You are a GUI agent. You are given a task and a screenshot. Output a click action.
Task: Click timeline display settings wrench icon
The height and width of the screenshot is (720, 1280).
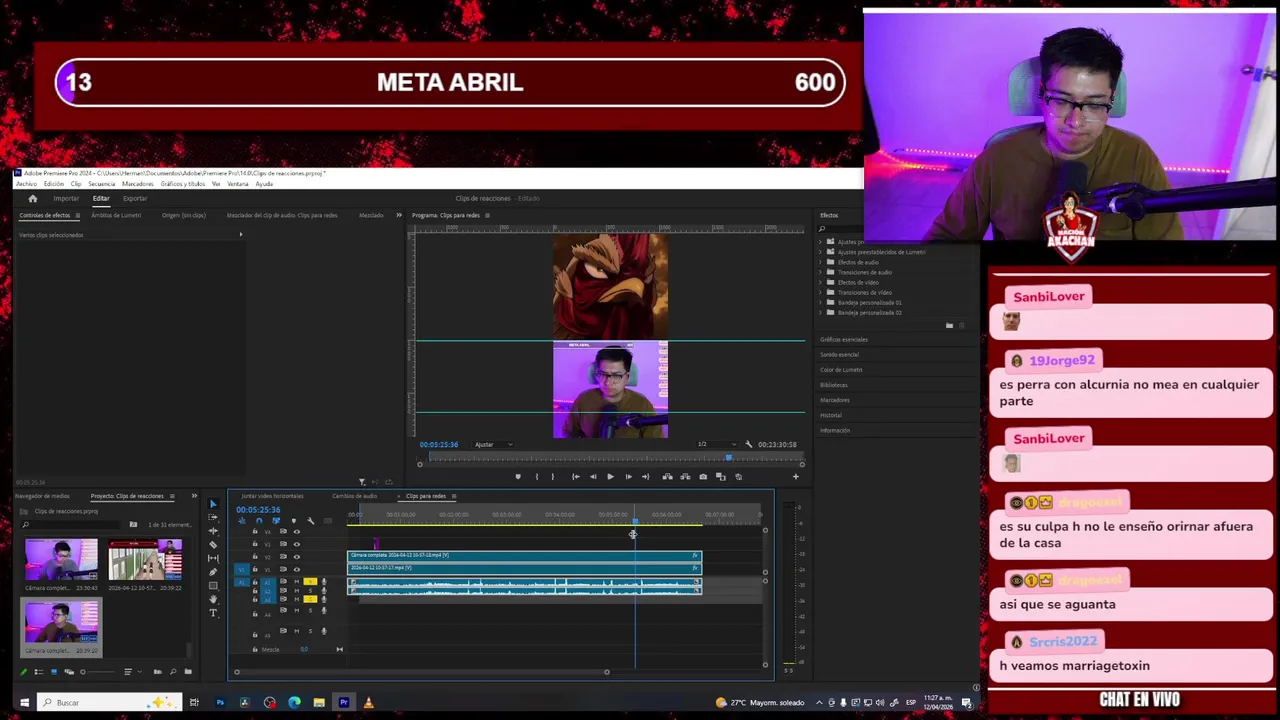310,521
